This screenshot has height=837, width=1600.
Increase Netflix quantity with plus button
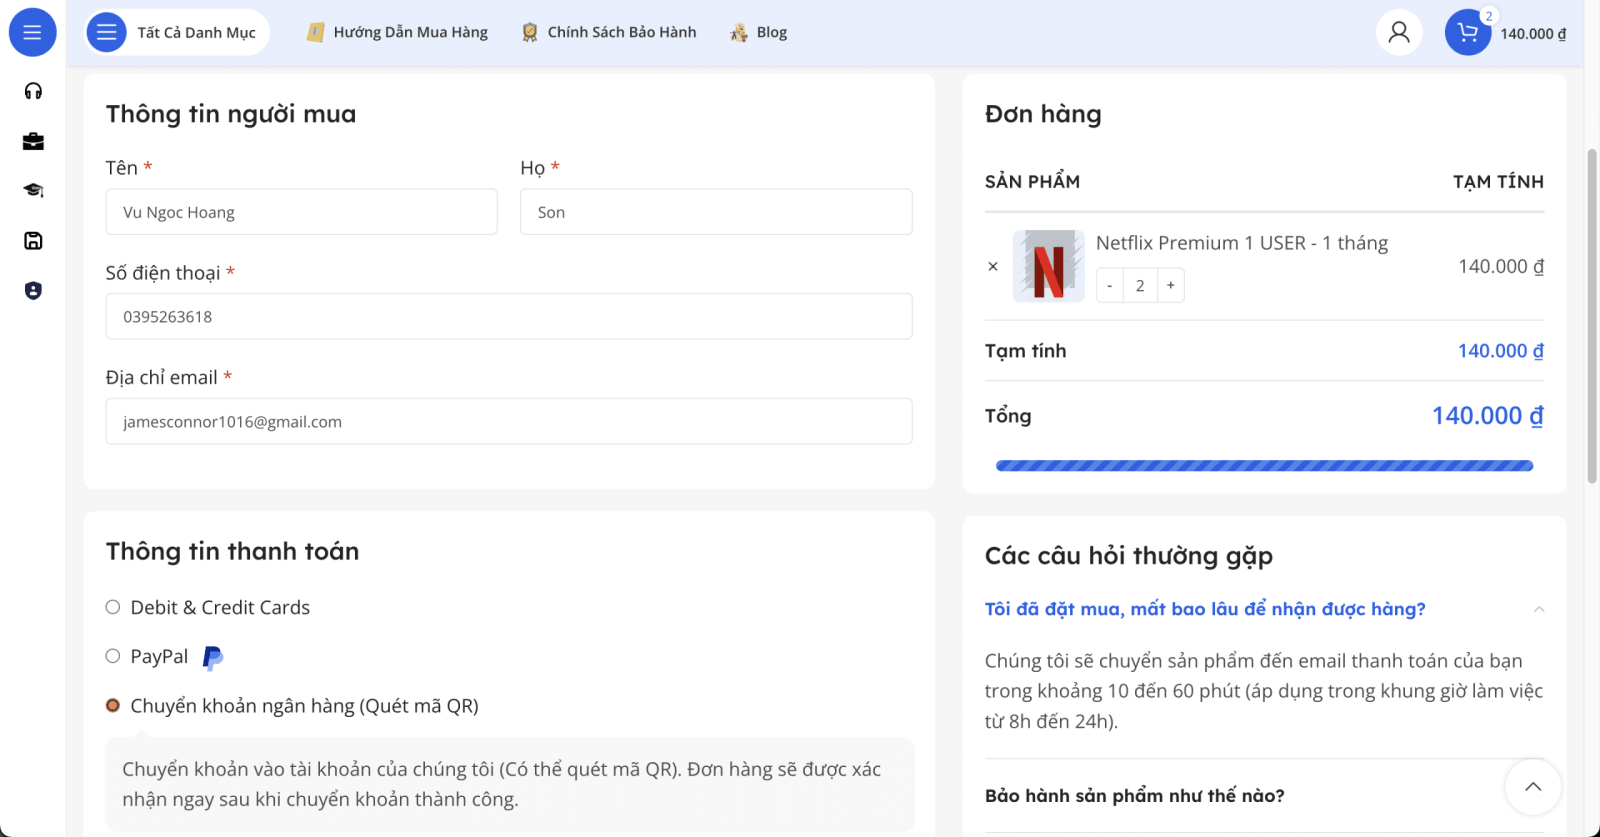1171,285
